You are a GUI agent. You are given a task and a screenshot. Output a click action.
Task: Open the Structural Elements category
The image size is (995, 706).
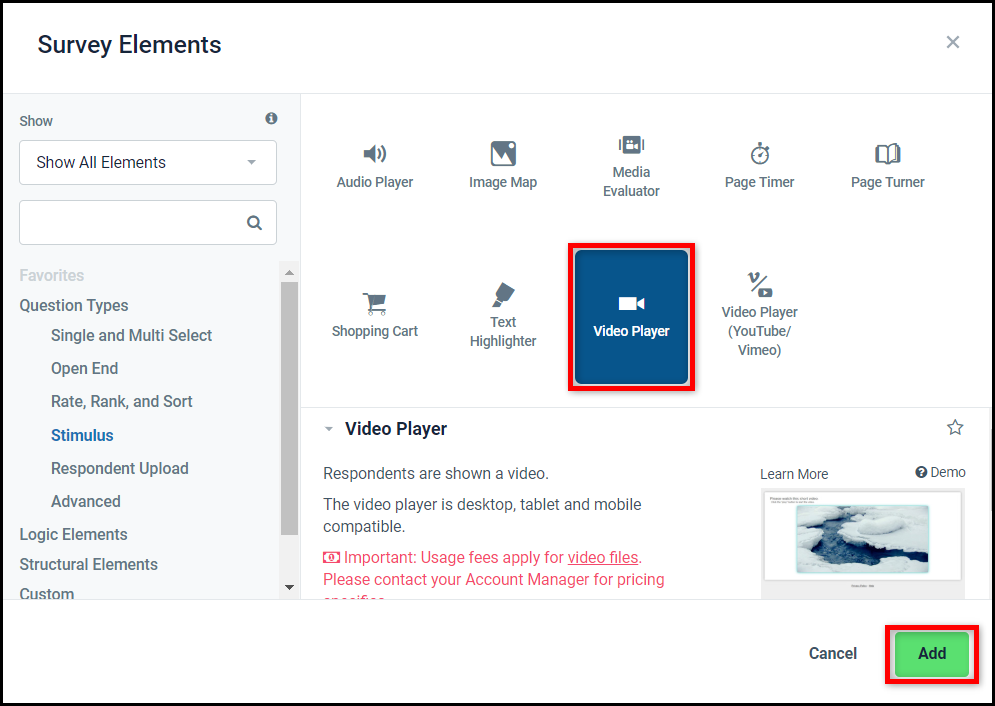pyautogui.click(x=88, y=564)
